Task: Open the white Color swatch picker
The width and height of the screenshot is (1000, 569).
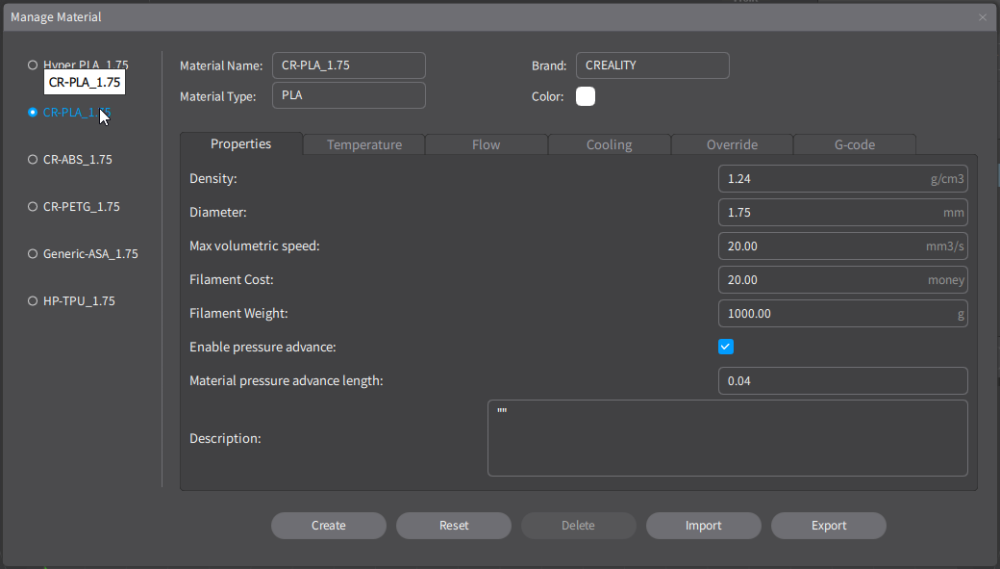Action: click(x=585, y=96)
